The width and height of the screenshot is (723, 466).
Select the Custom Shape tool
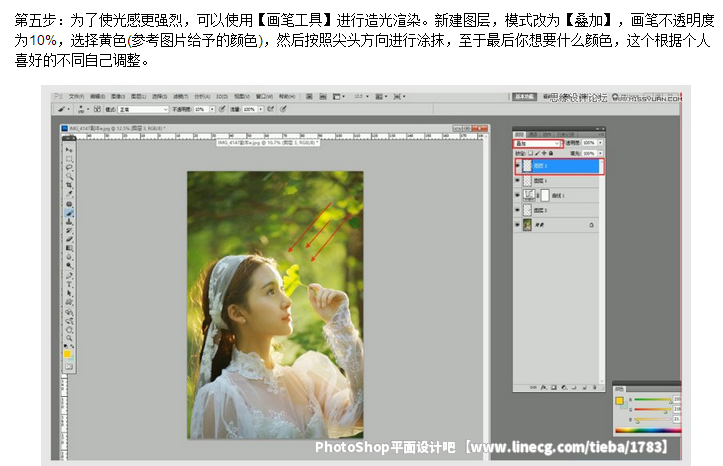pos(69,302)
